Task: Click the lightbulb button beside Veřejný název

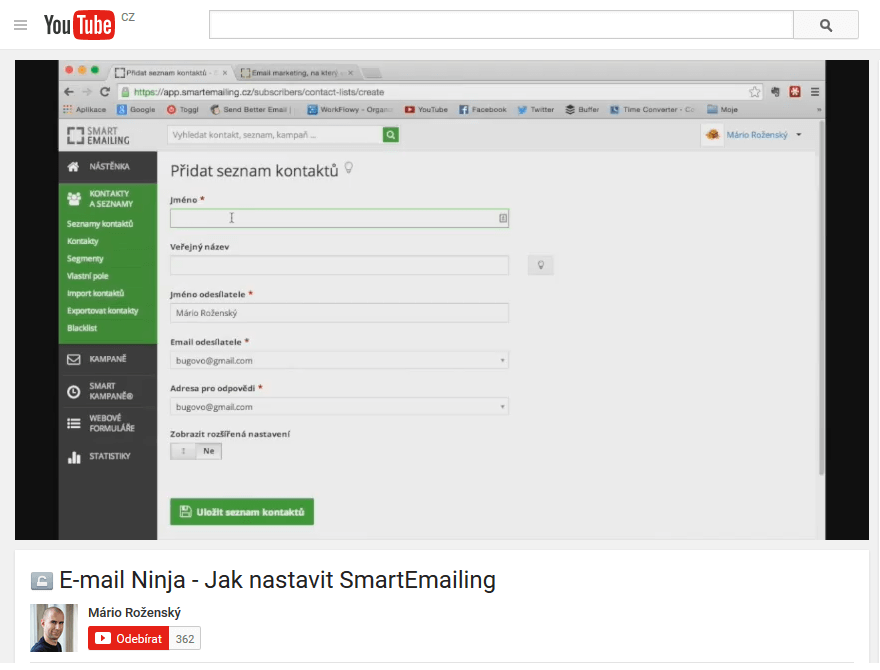Action: 540,265
